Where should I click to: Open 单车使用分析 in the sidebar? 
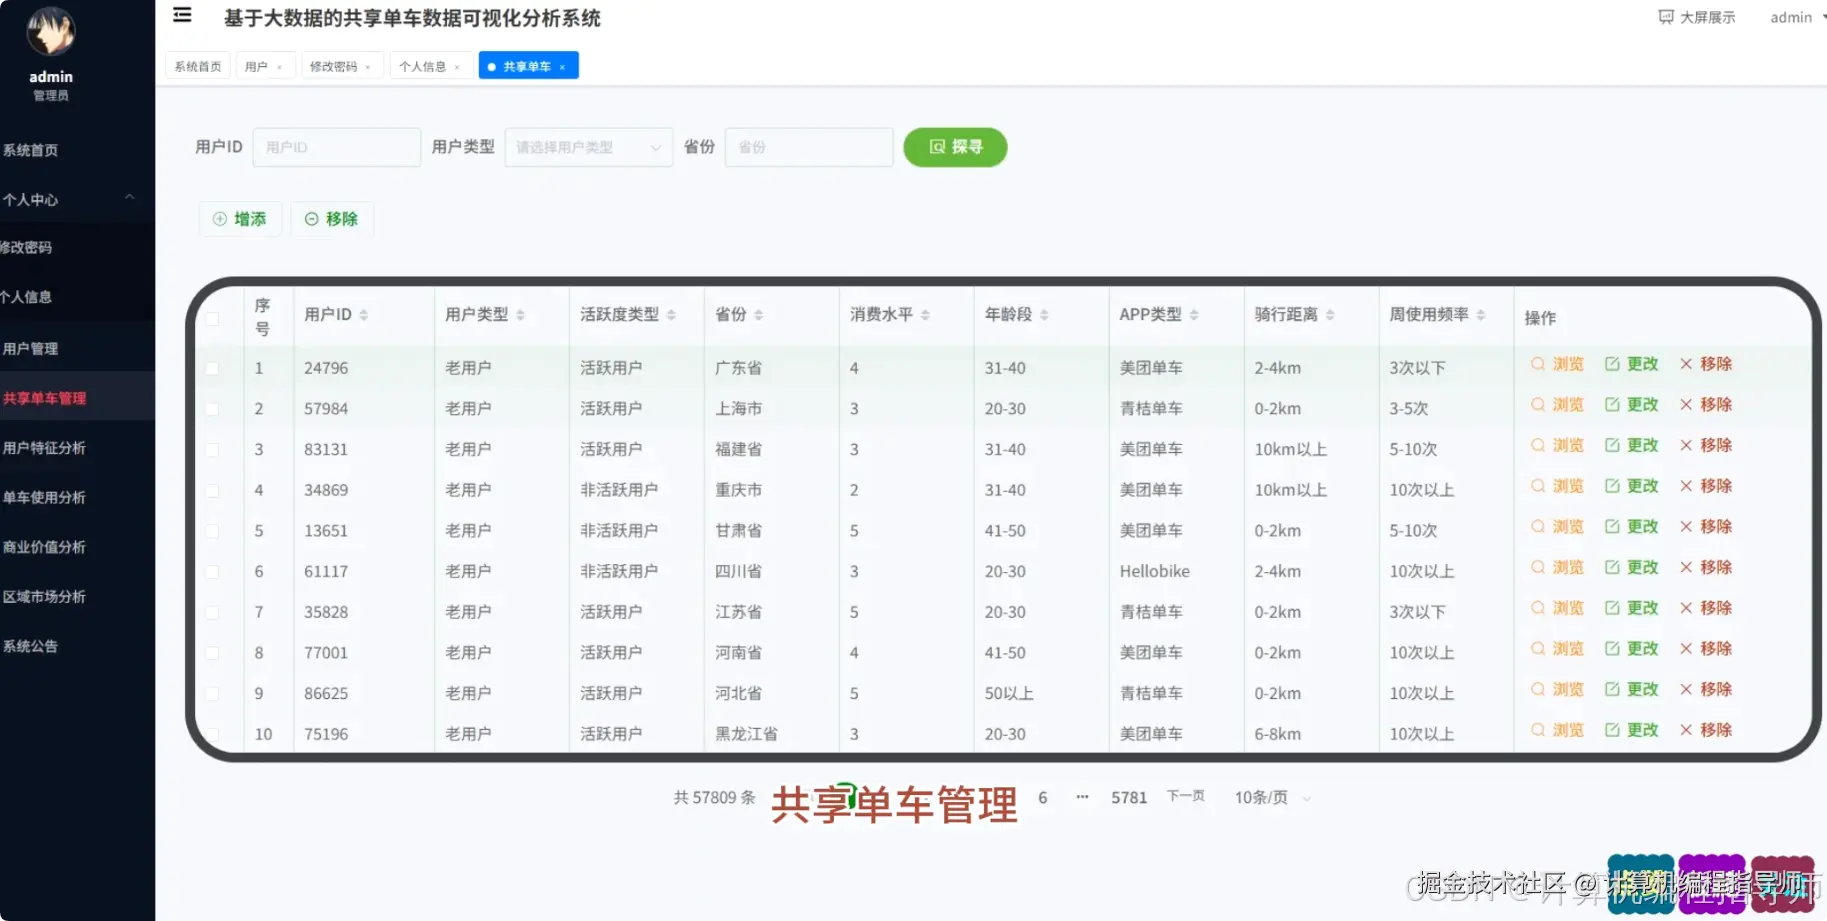77,497
